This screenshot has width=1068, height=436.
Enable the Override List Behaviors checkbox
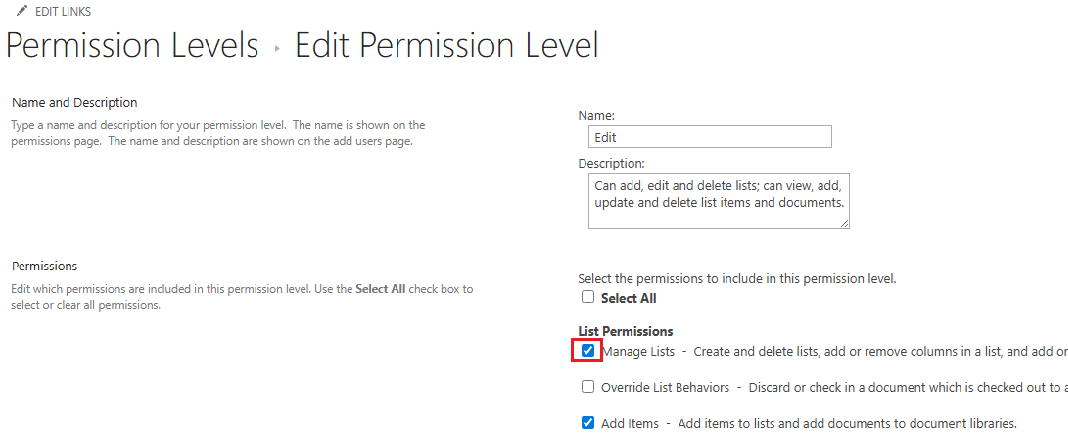click(x=588, y=387)
